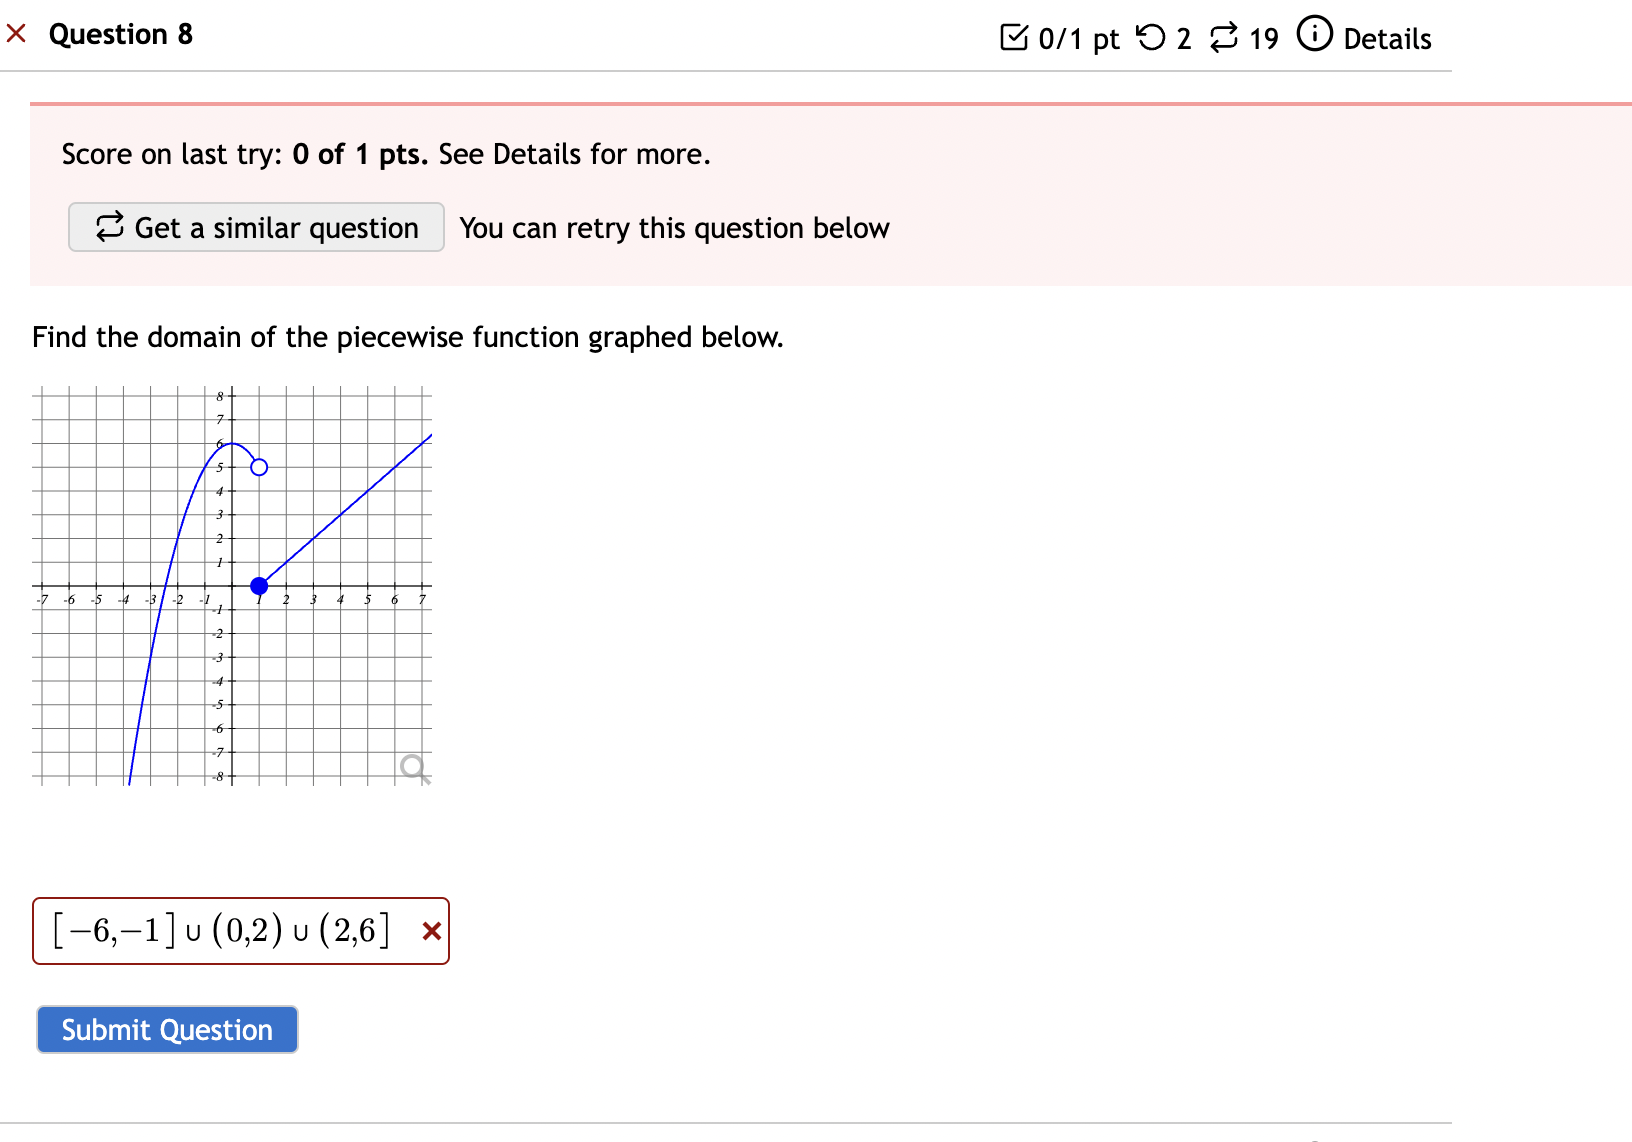This screenshot has width=1632, height=1142.
Task: Open the Details view for Question 8
Action: 1390,39
